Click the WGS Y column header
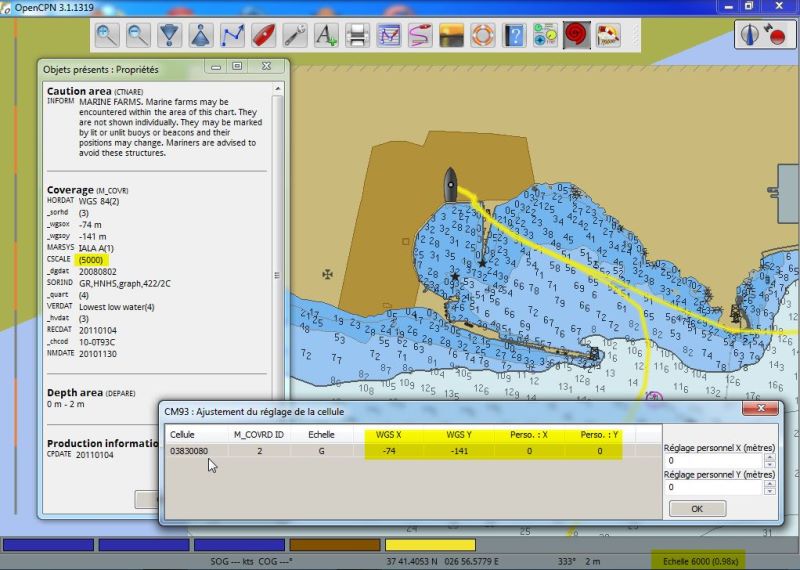Viewport: 800px width, 570px height. [459, 435]
